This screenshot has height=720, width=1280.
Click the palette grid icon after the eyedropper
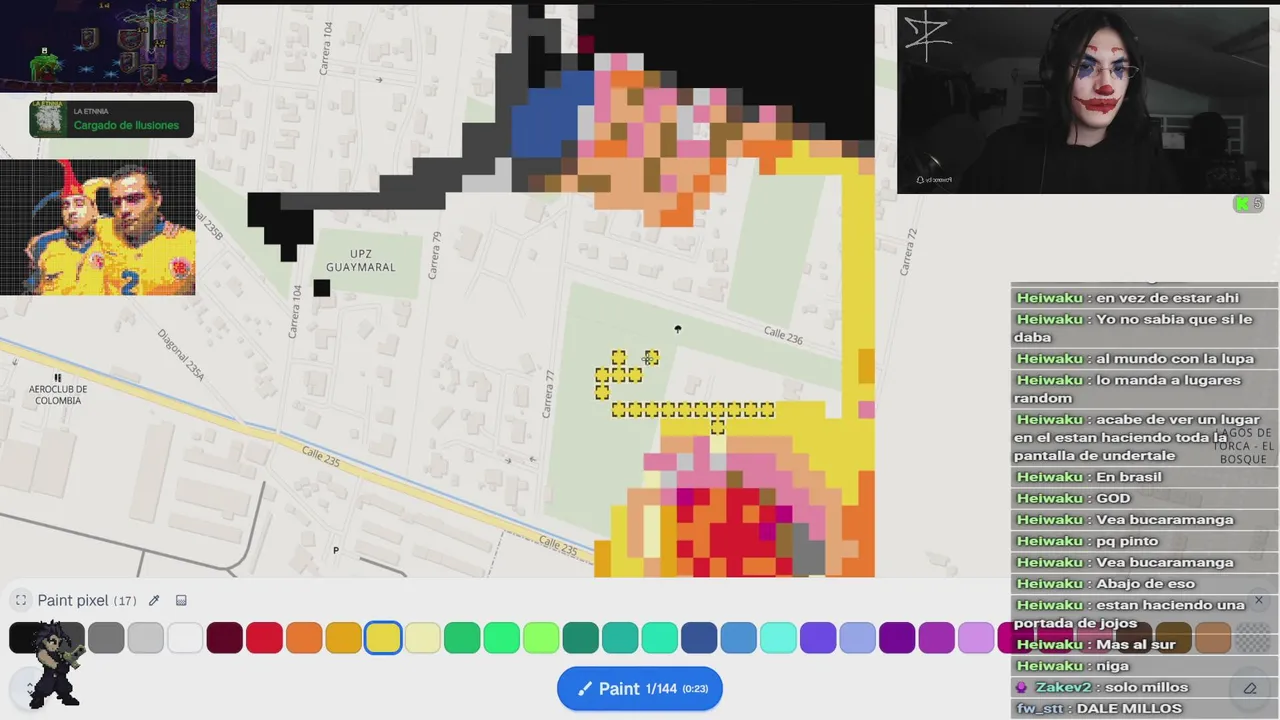[x=181, y=601]
